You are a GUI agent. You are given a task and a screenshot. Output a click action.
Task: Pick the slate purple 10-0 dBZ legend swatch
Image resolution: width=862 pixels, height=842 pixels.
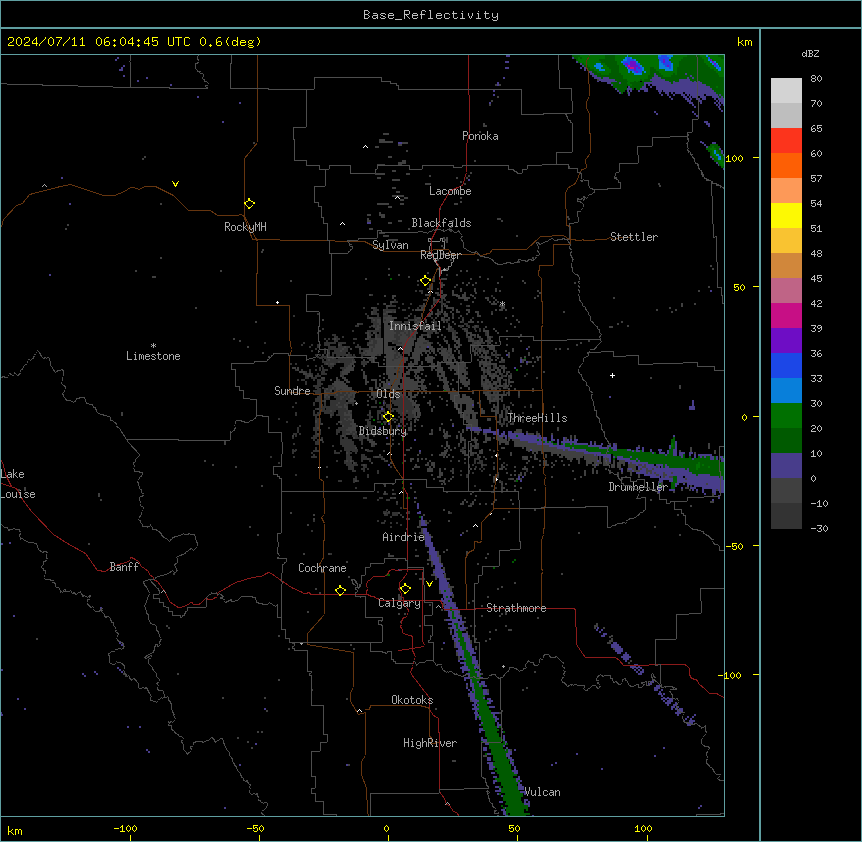coord(786,466)
